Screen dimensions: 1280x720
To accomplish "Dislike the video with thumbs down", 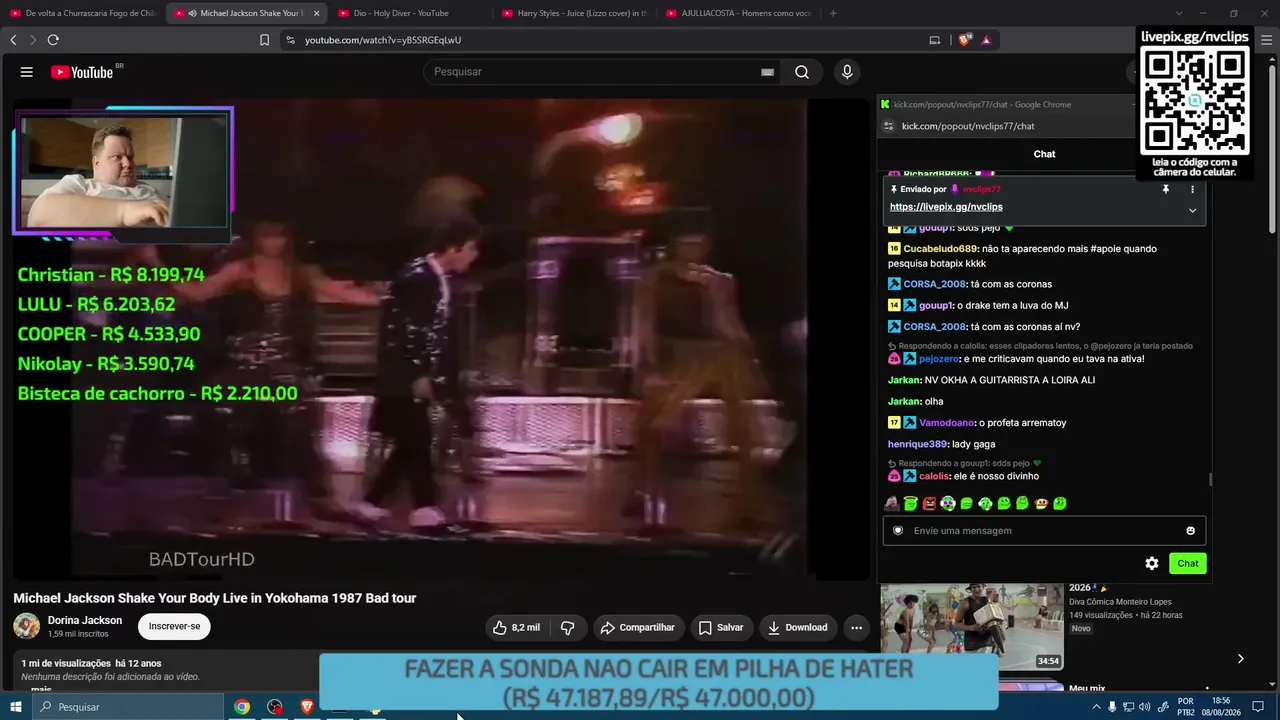I will pyautogui.click(x=568, y=628).
